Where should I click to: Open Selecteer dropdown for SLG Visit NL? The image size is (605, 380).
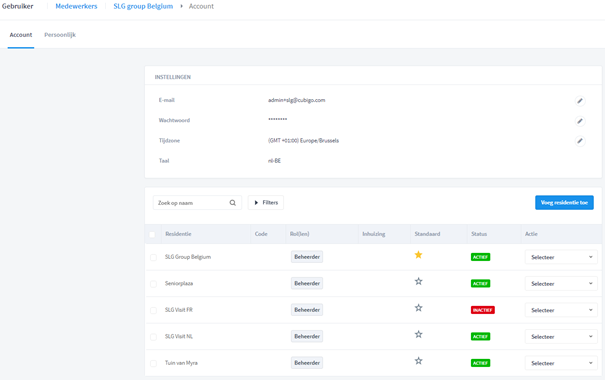click(561, 336)
